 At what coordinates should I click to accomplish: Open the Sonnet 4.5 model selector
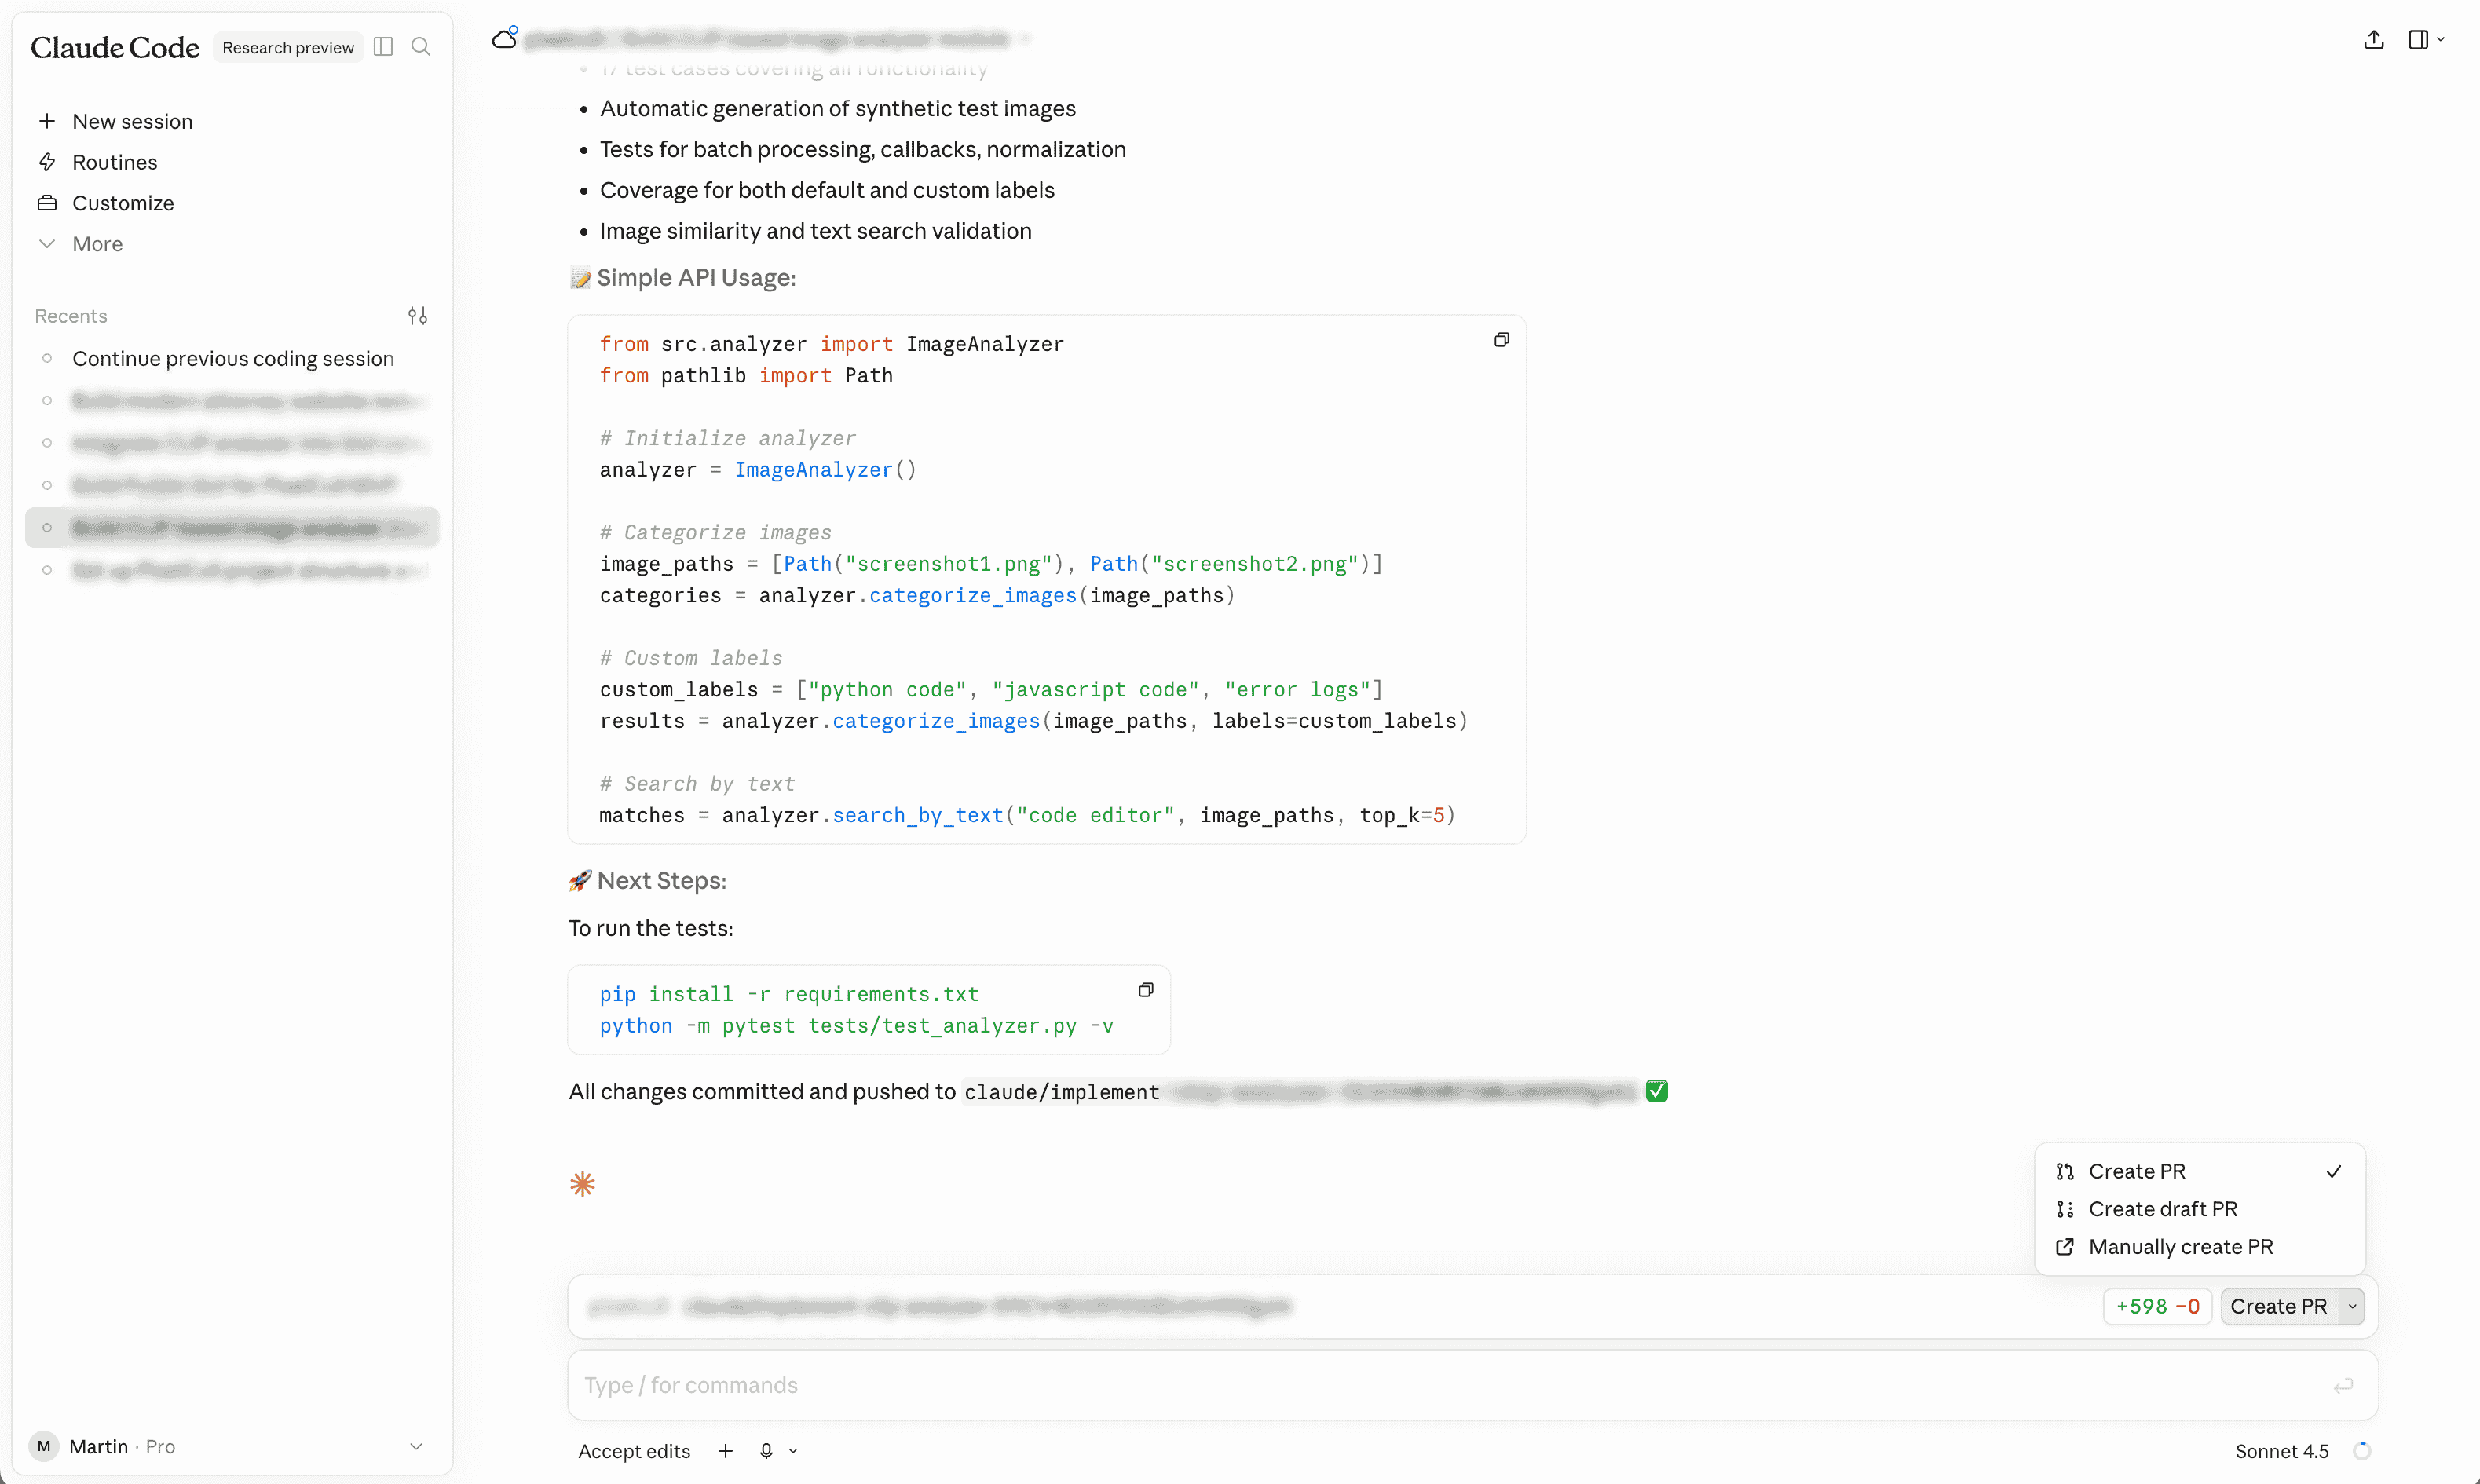click(2282, 1451)
